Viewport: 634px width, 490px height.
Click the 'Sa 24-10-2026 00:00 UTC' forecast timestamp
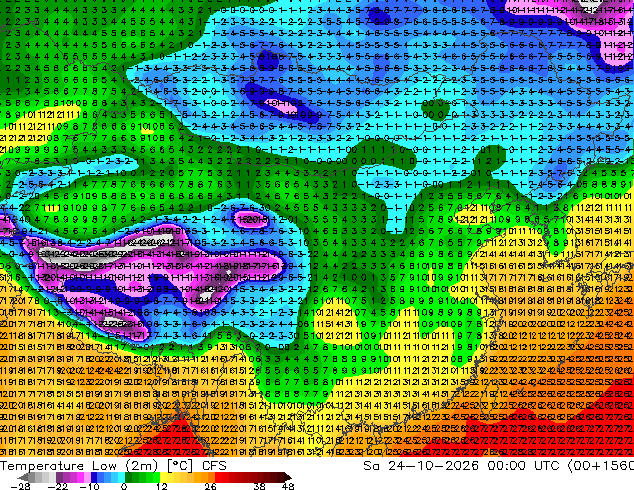tap(461, 466)
